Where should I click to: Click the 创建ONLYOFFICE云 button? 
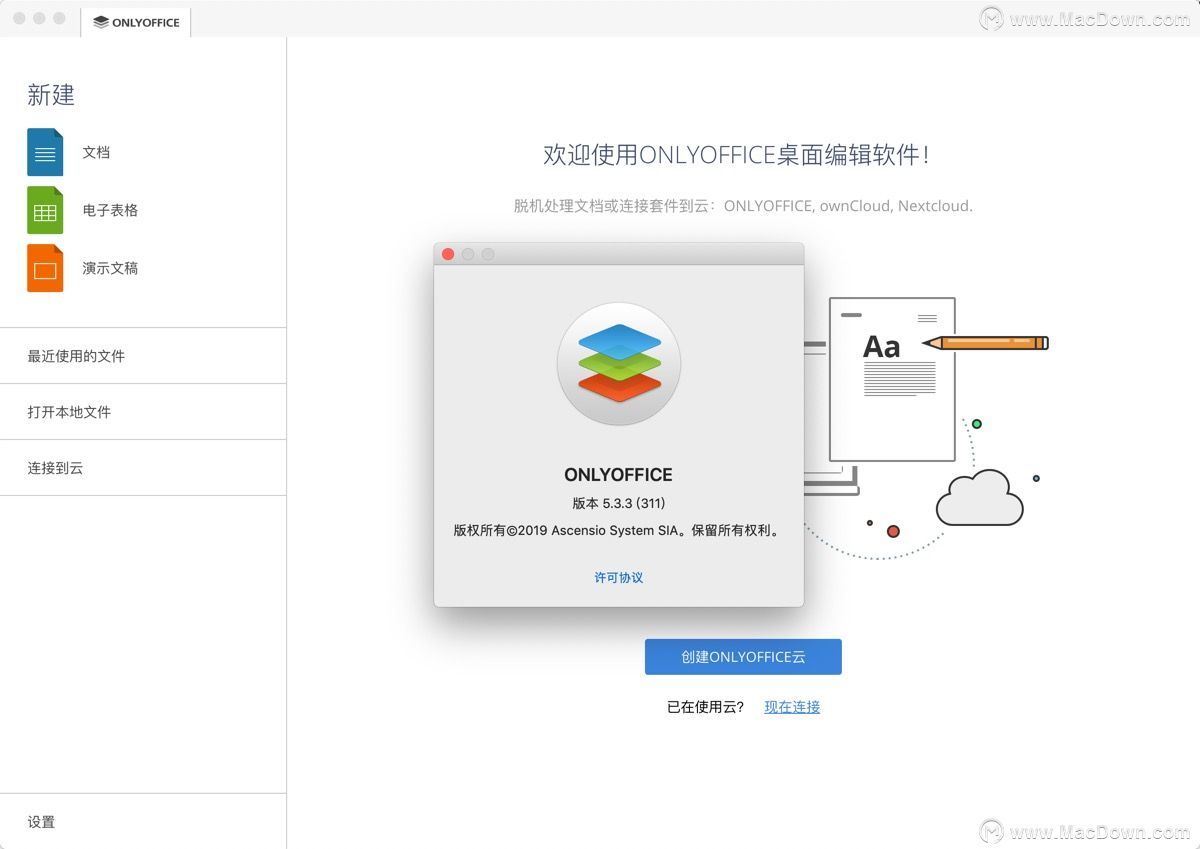click(743, 657)
